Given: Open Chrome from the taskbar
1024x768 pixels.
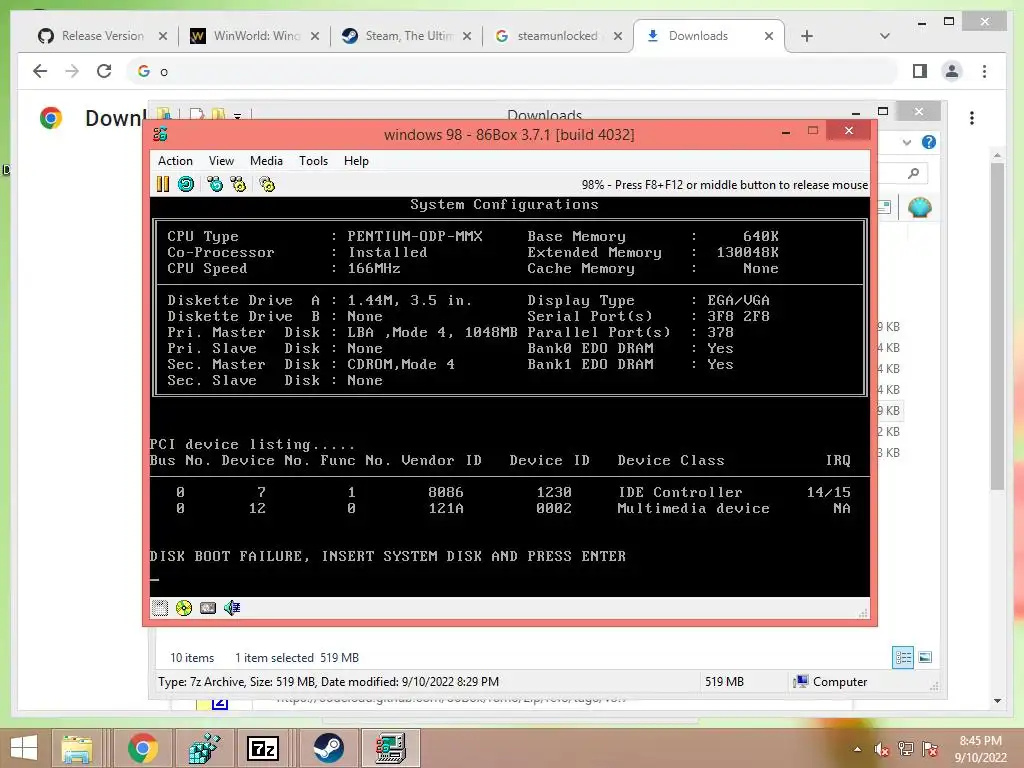Looking at the screenshot, I should pos(143,748).
